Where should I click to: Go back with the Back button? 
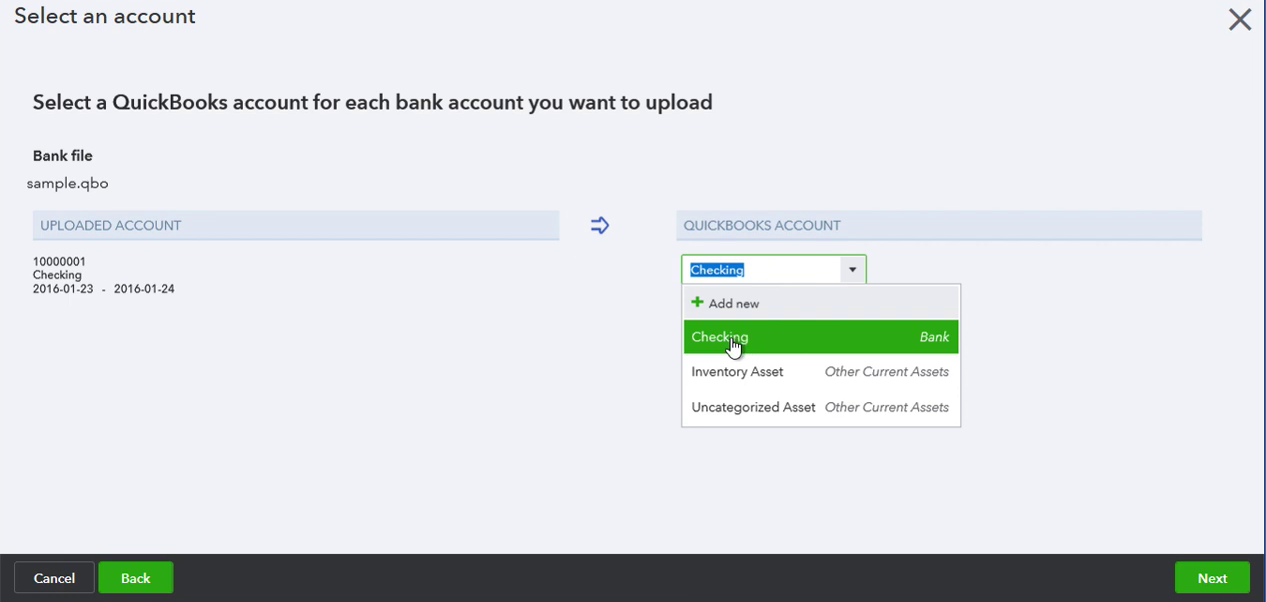136,578
